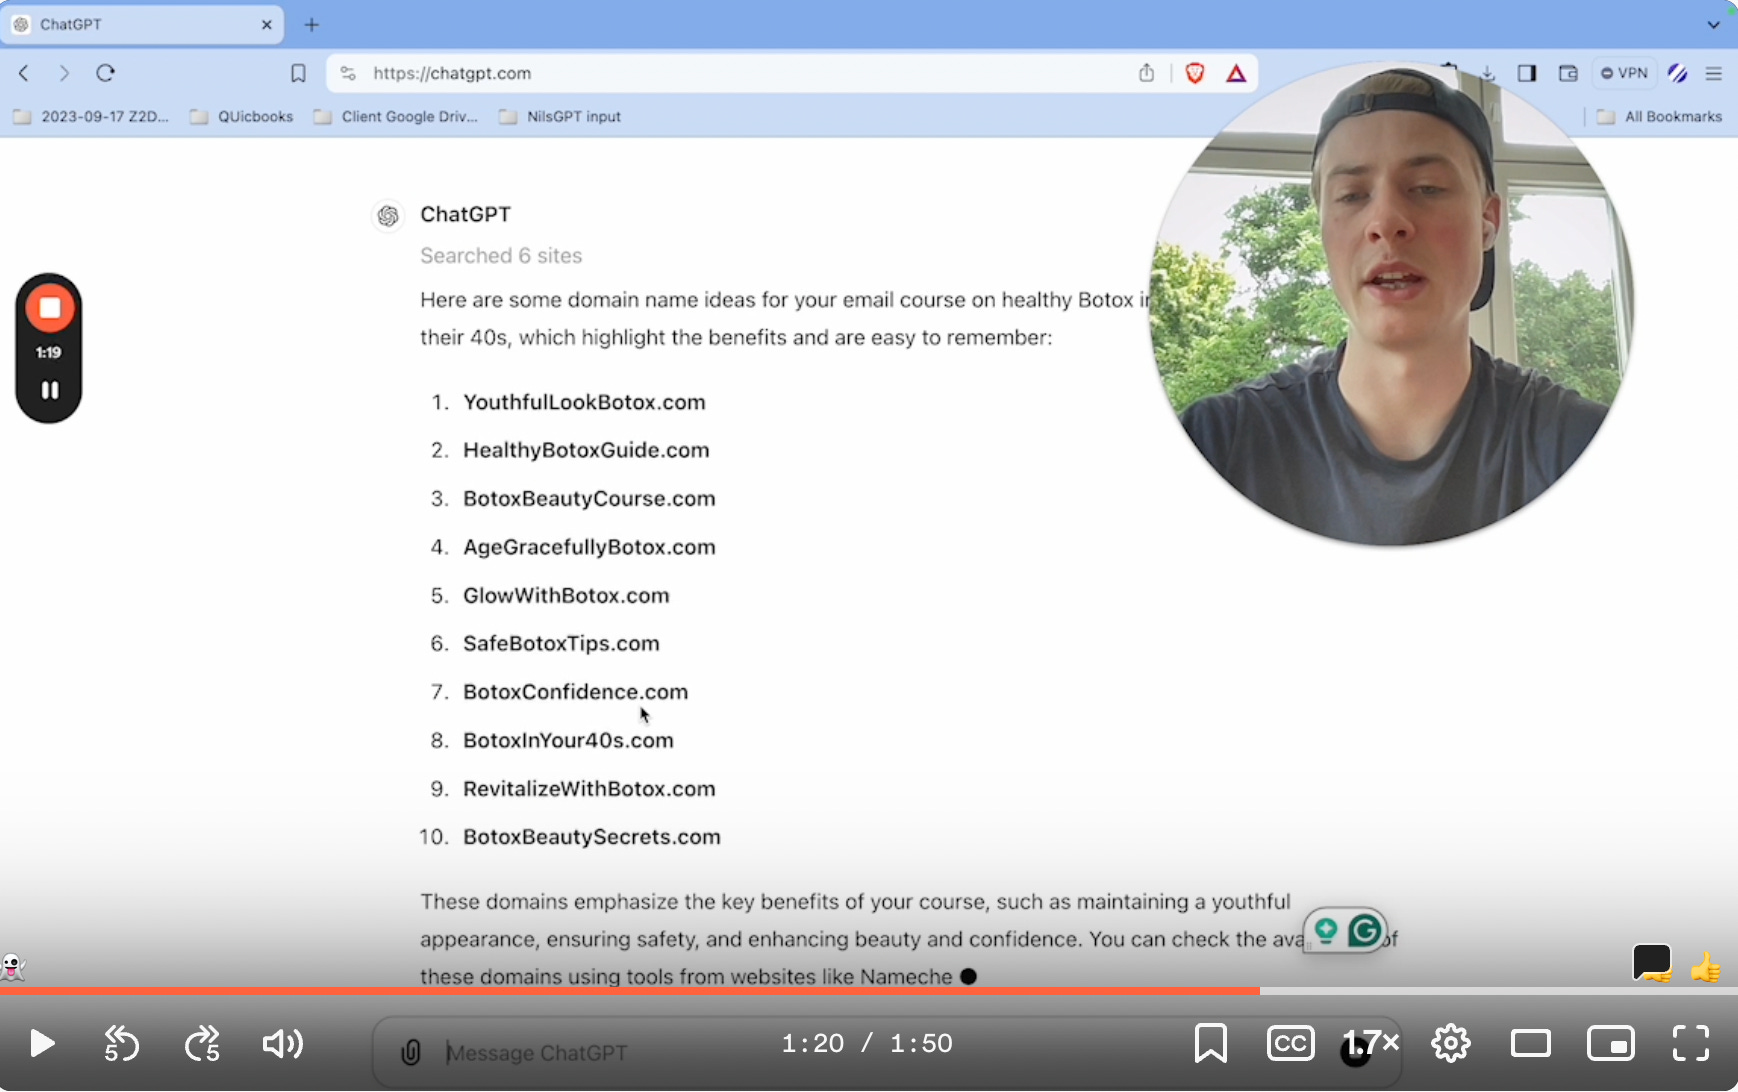This screenshot has height=1092, width=1738.
Task: Click YouthfulLookBotox.com list item
Action: (x=584, y=402)
